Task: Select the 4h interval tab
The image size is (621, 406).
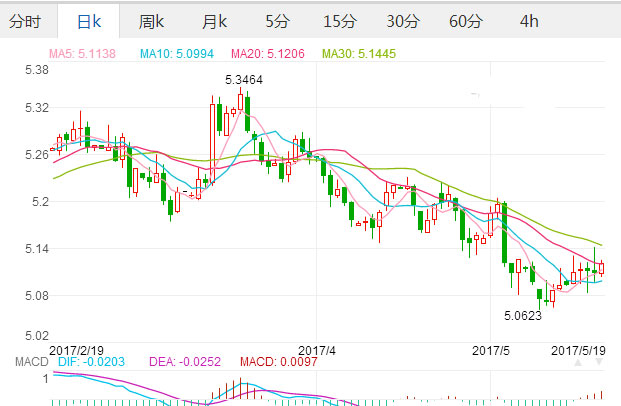Action: 529,21
